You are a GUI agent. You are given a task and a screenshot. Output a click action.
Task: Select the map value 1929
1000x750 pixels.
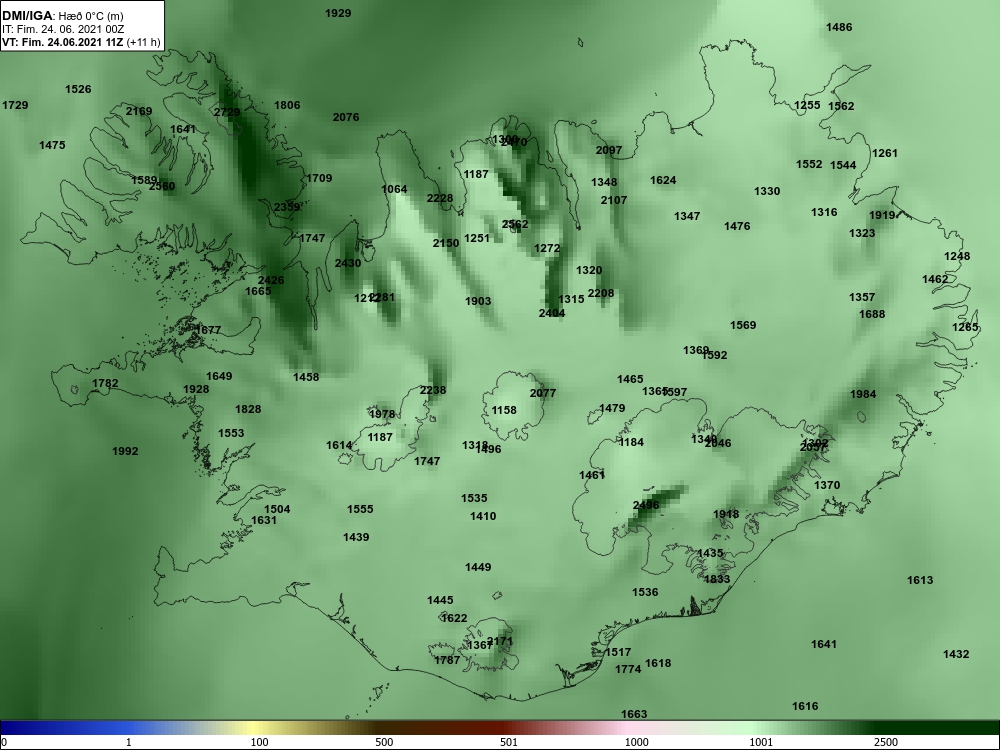pos(338,13)
